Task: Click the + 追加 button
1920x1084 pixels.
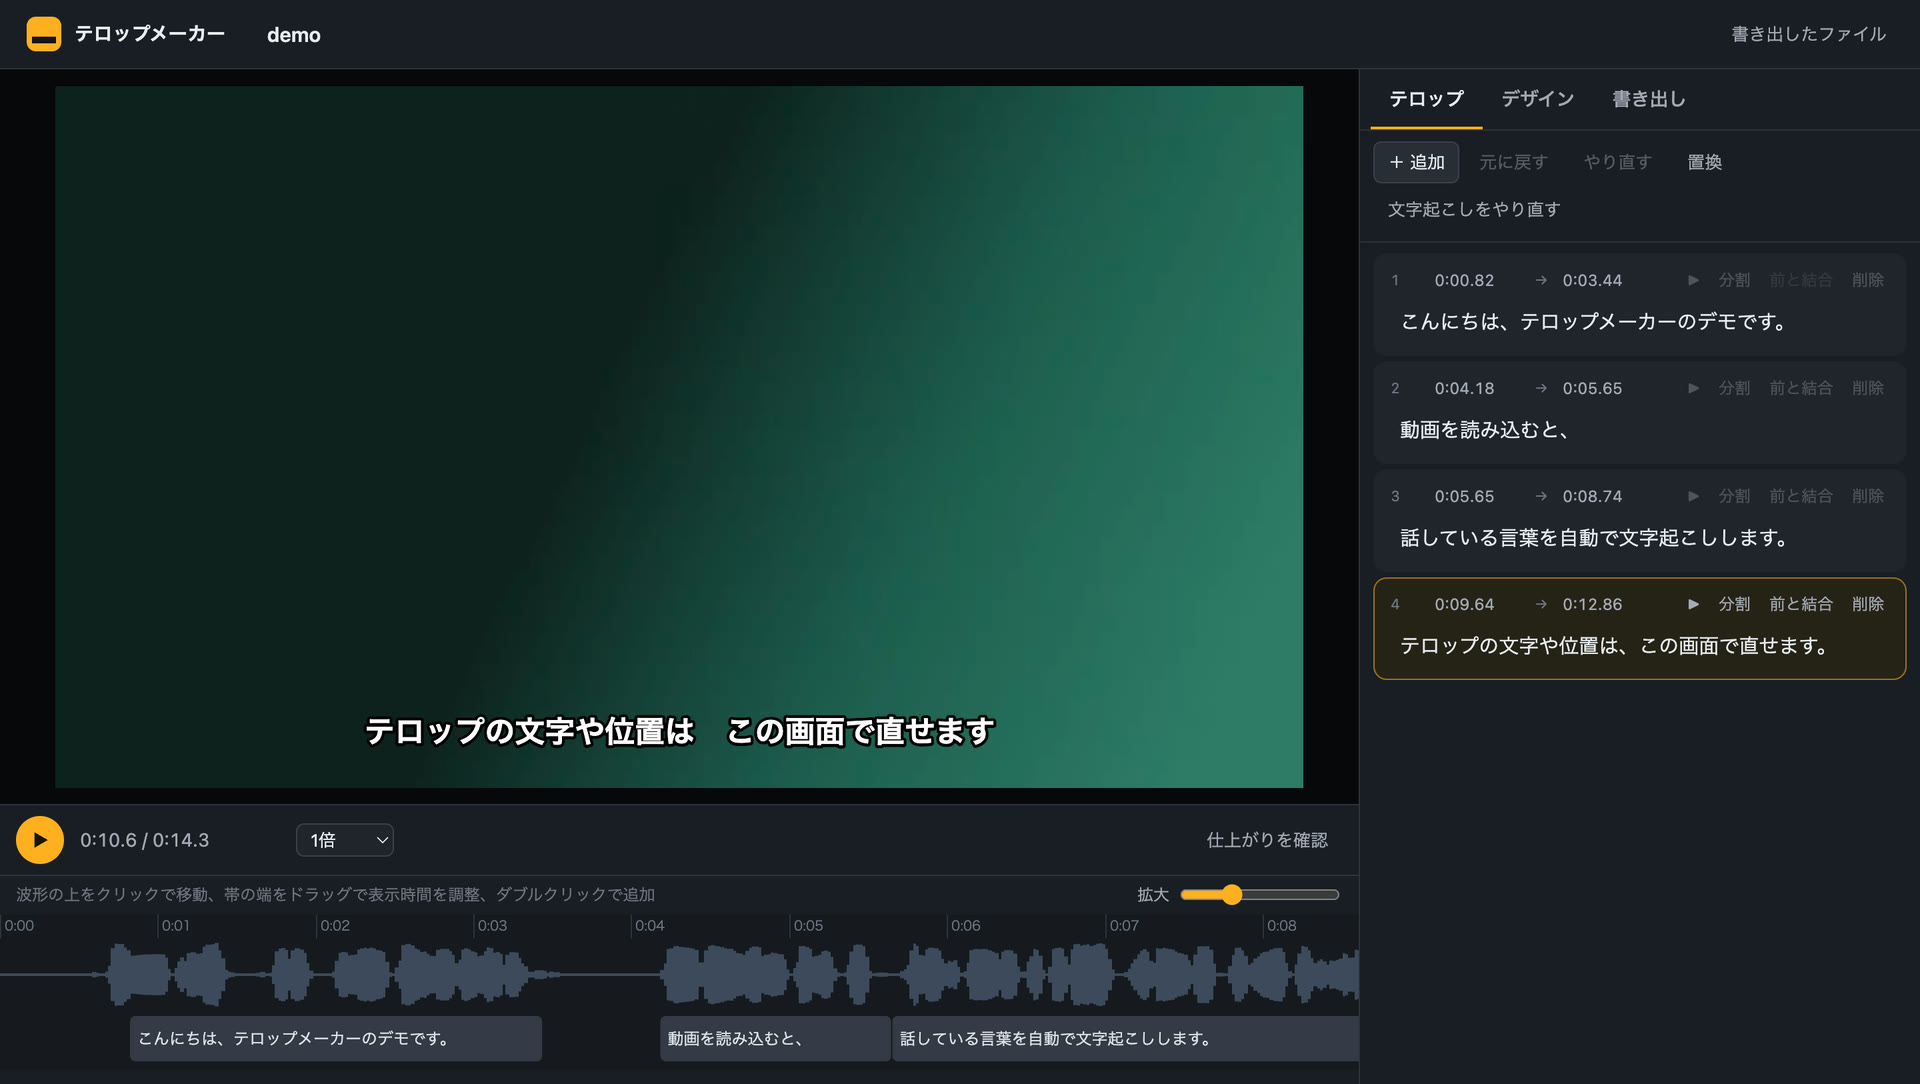Action: point(1416,162)
